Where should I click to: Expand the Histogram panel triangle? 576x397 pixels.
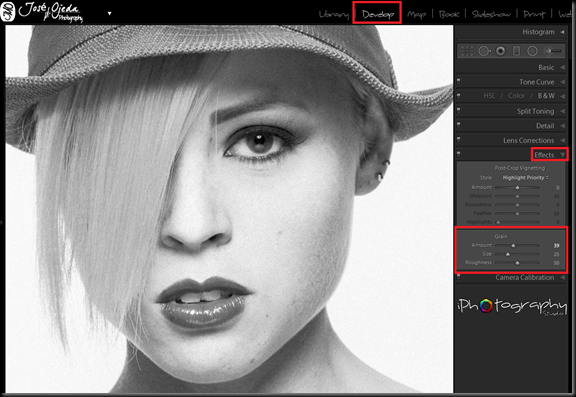tap(562, 32)
